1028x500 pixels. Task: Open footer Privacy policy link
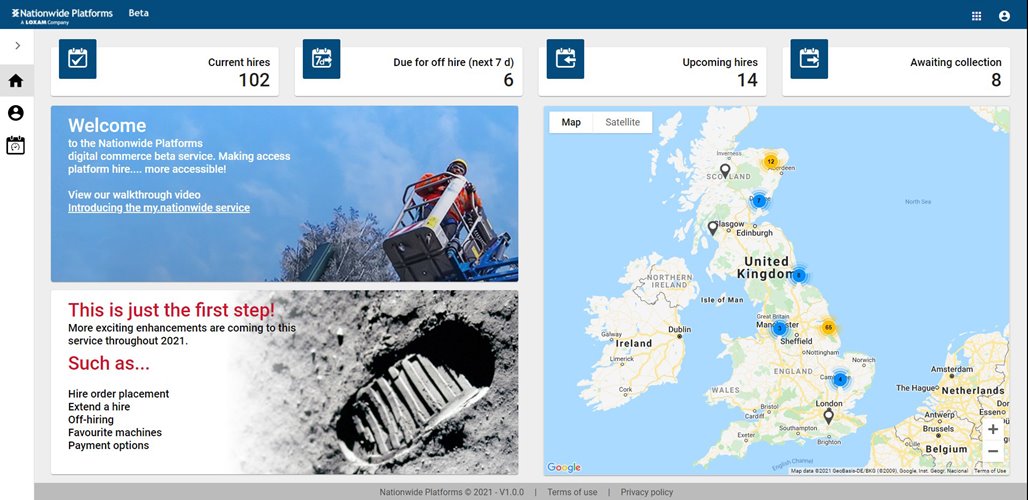646,492
